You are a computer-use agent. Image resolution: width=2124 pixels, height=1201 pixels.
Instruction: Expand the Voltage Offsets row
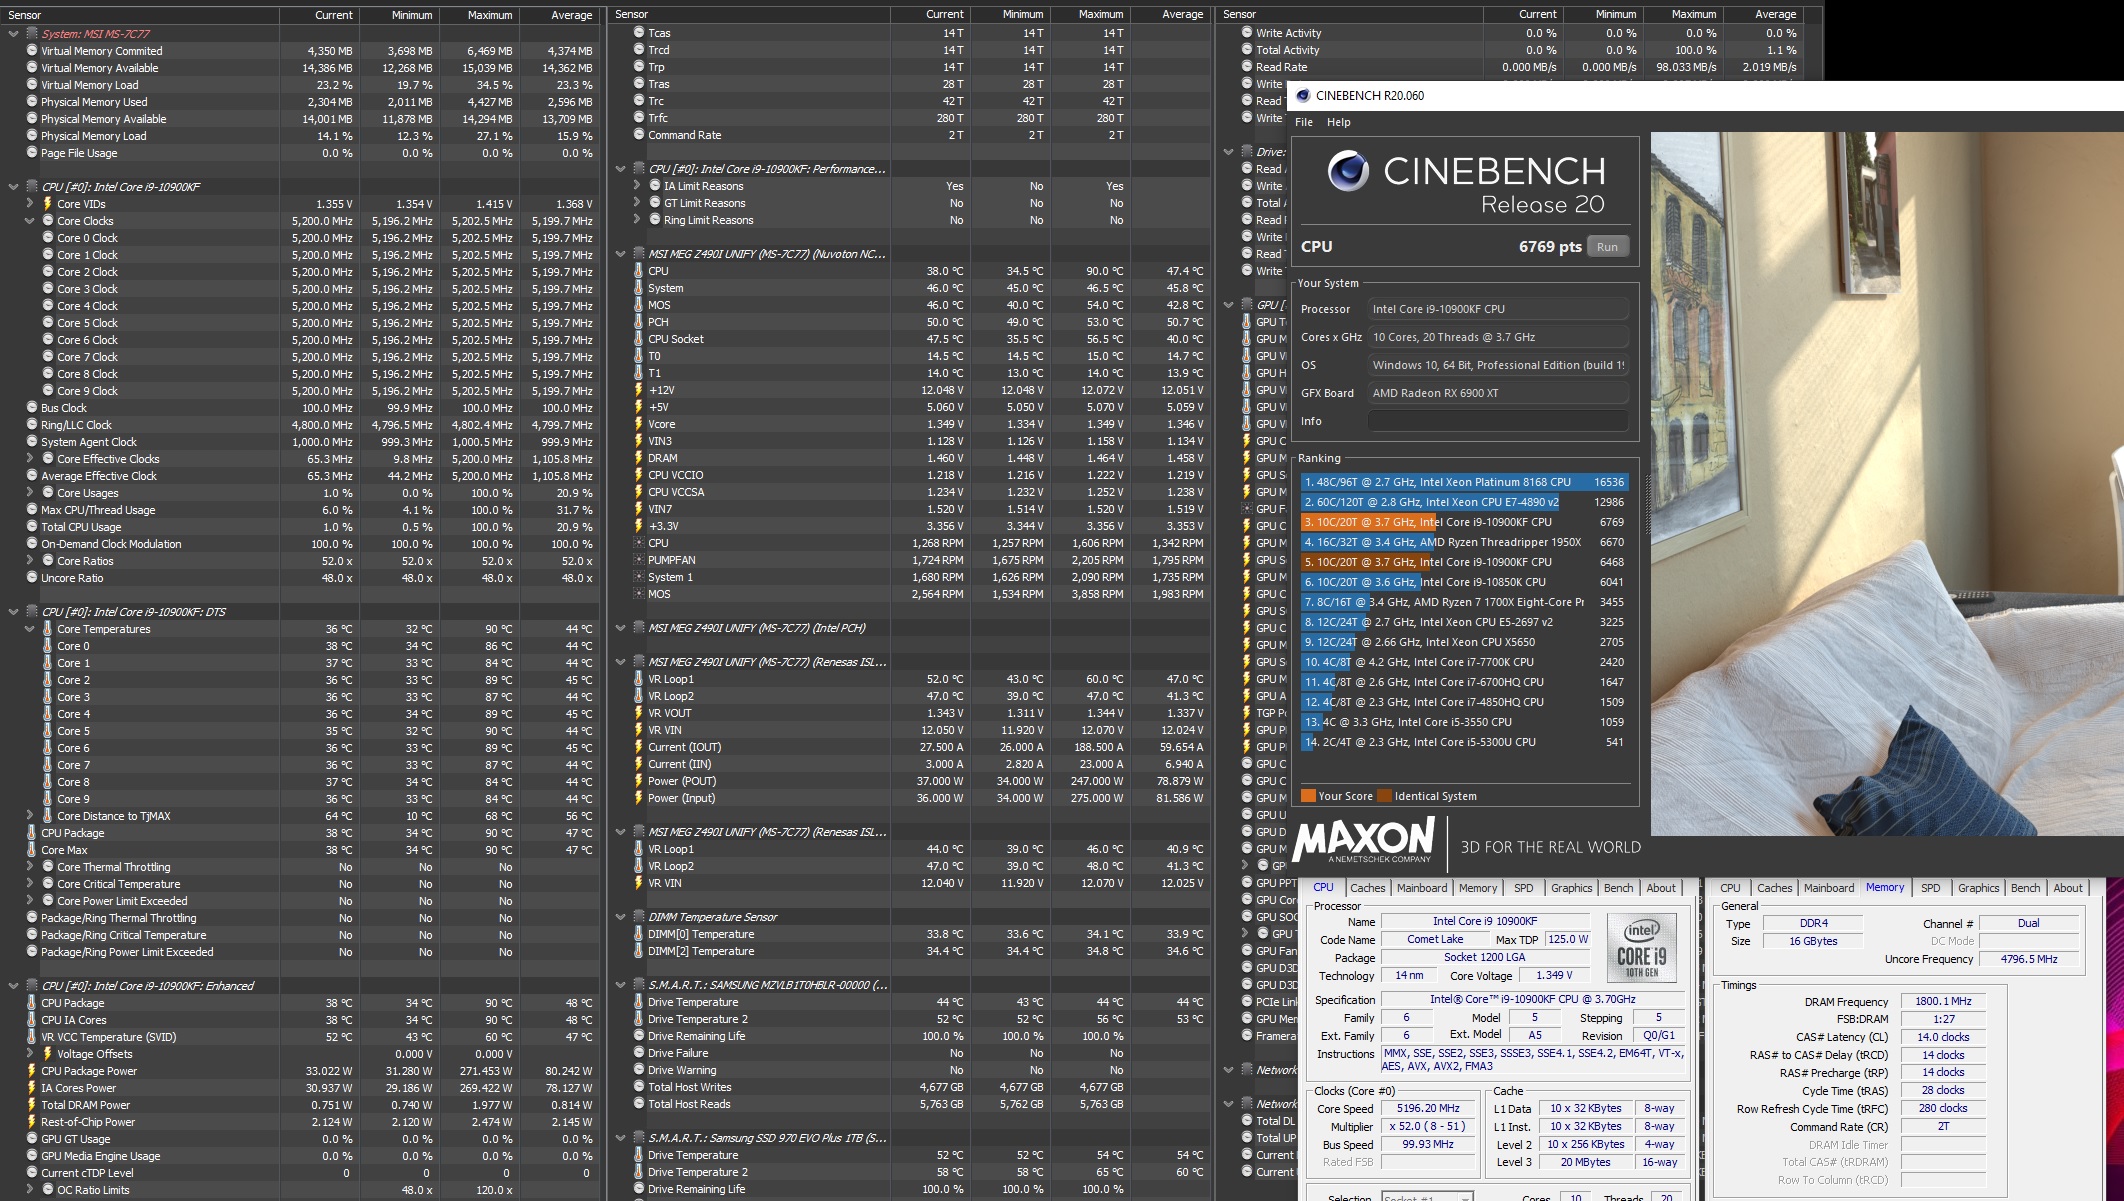pos(30,1054)
